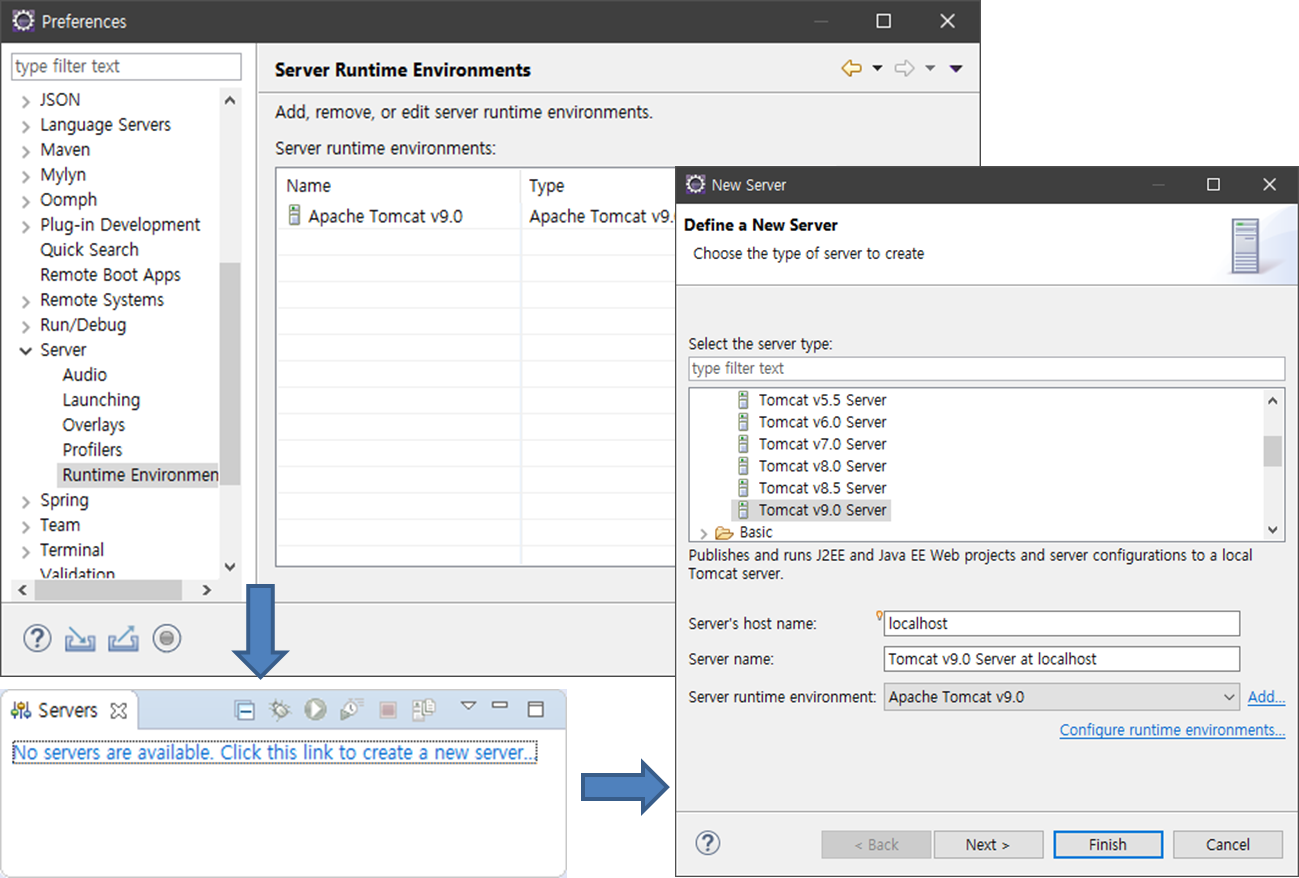This screenshot has width=1299, height=878.
Task: Select Profilers under Server preferences
Action: [x=92, y=450]
